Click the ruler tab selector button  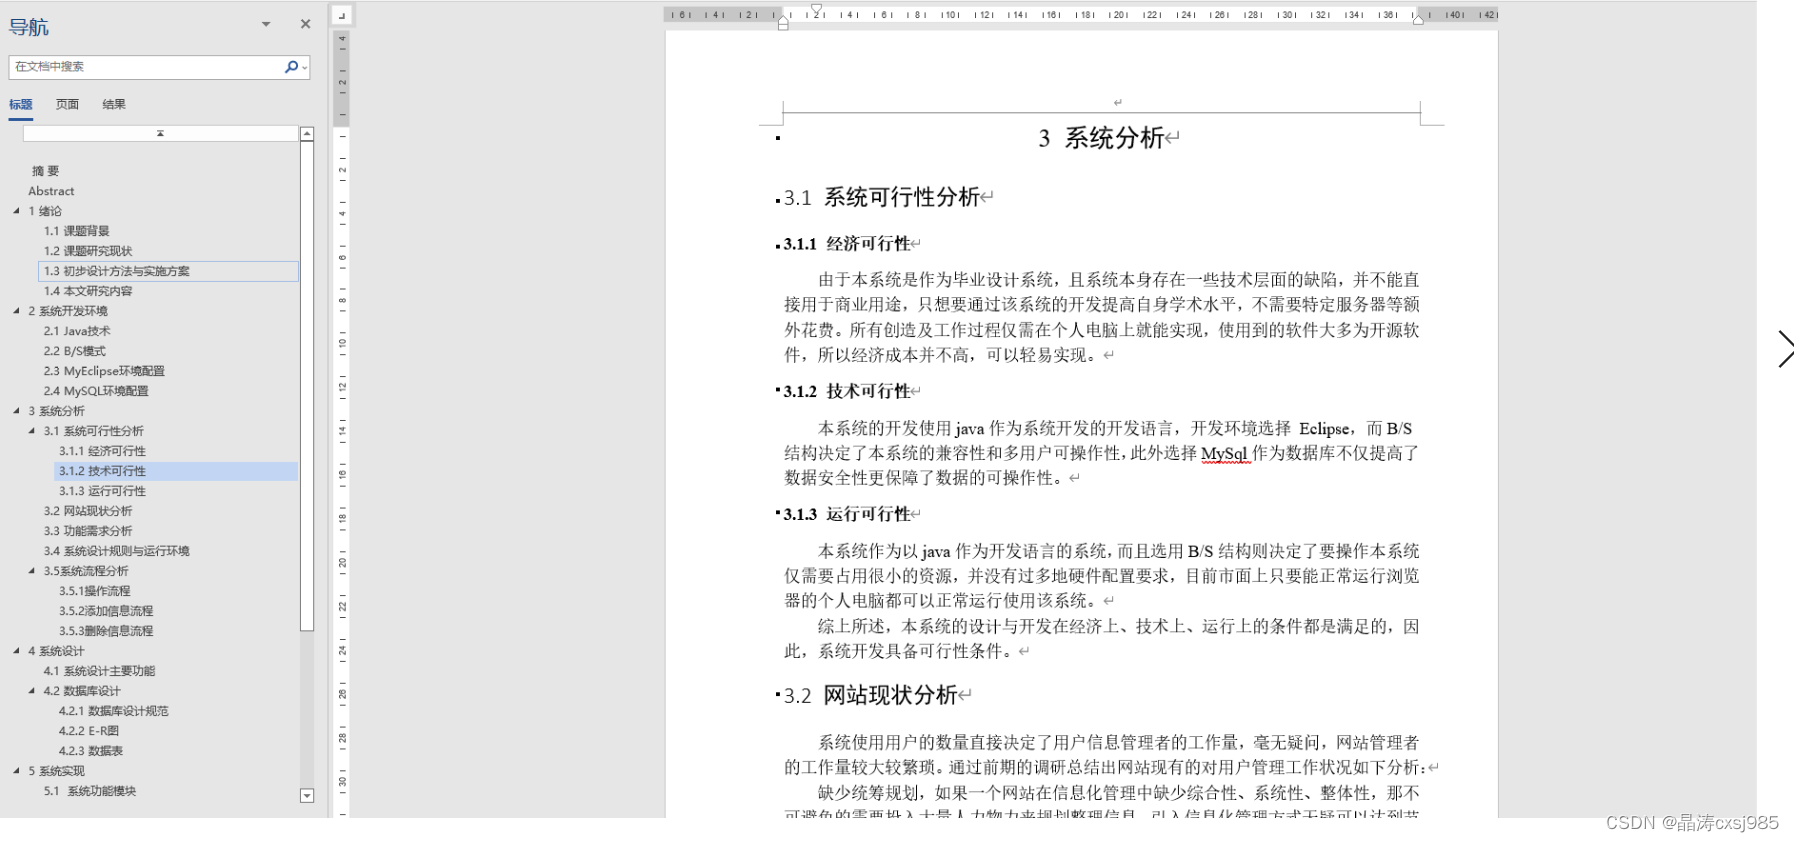[341, 15]
